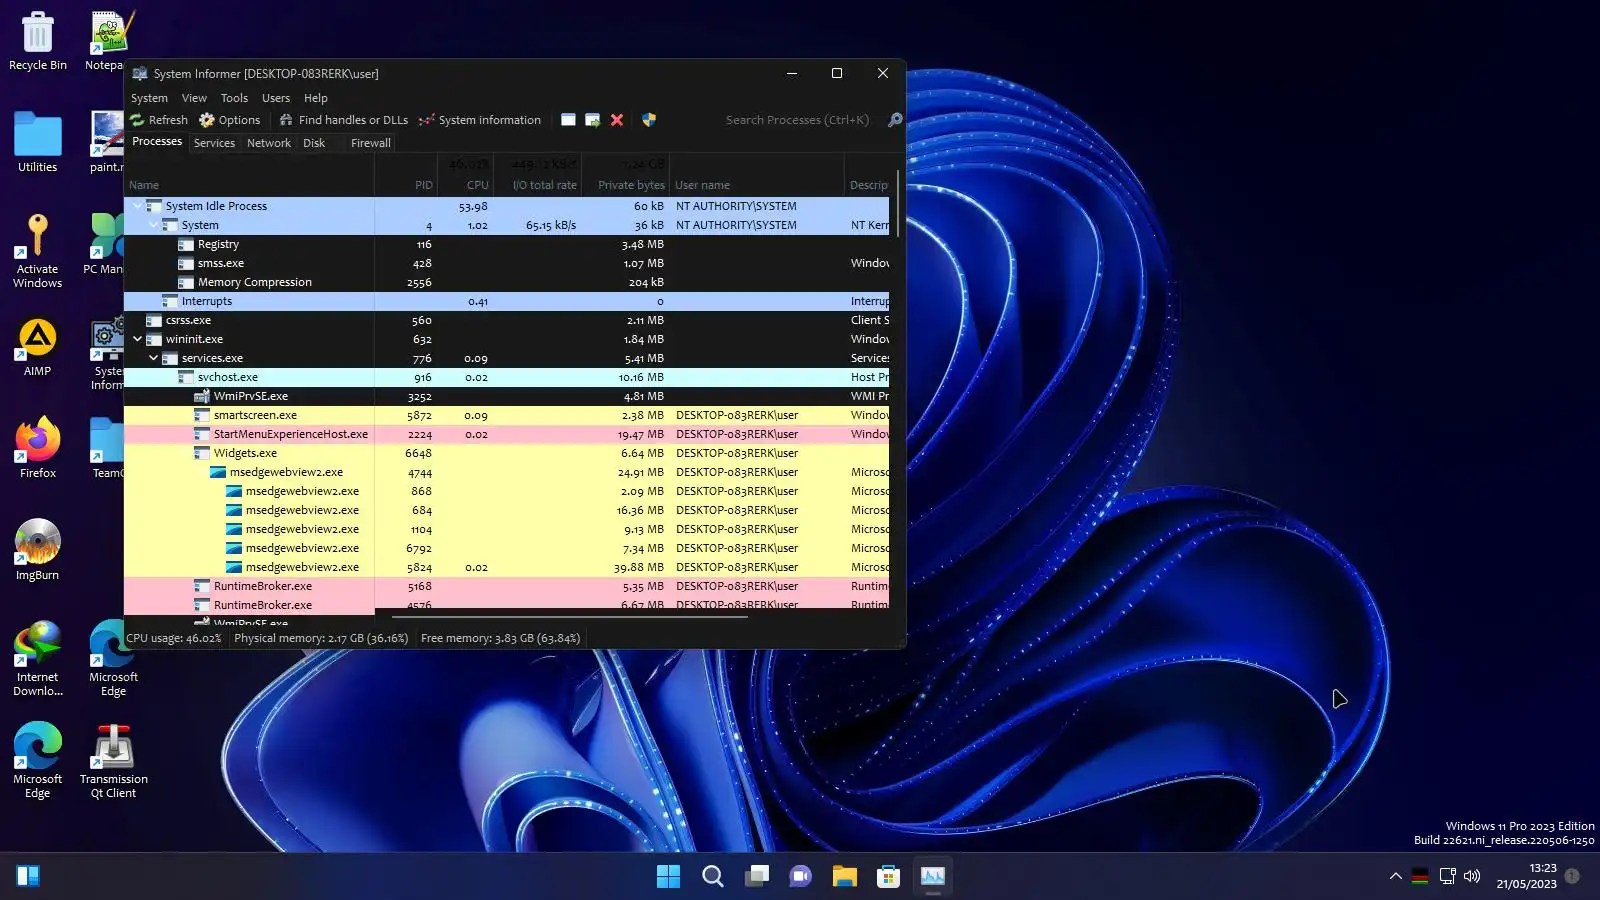
Task: Click the search magnifier icon
Action: click(895, 120)
